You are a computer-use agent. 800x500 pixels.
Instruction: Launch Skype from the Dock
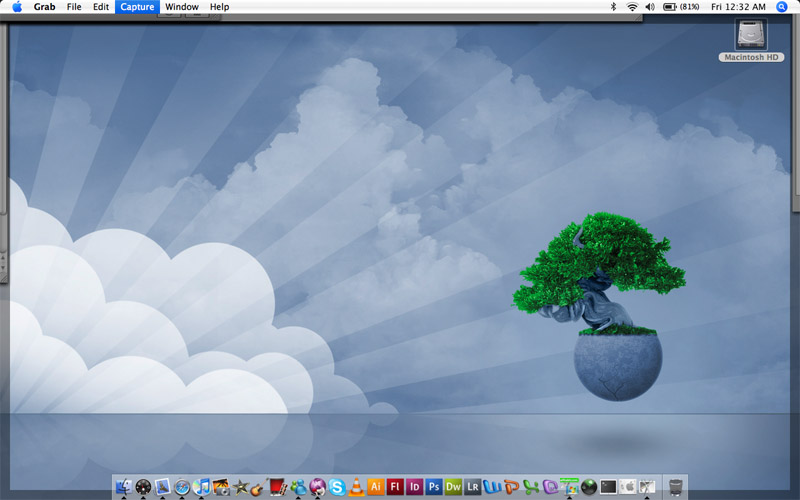pos(337,487)
